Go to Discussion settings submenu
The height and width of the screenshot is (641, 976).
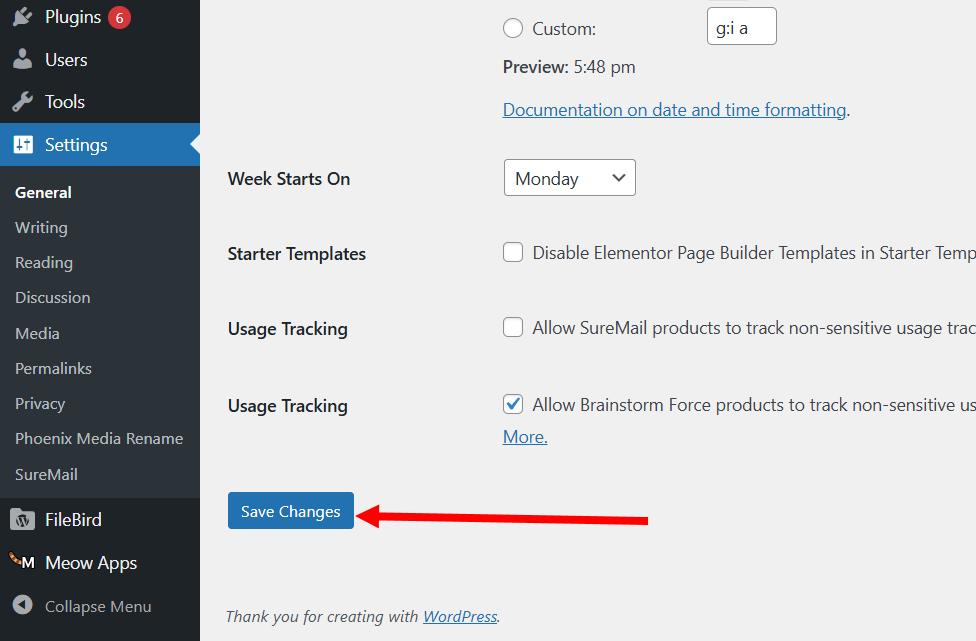(52, 297)
